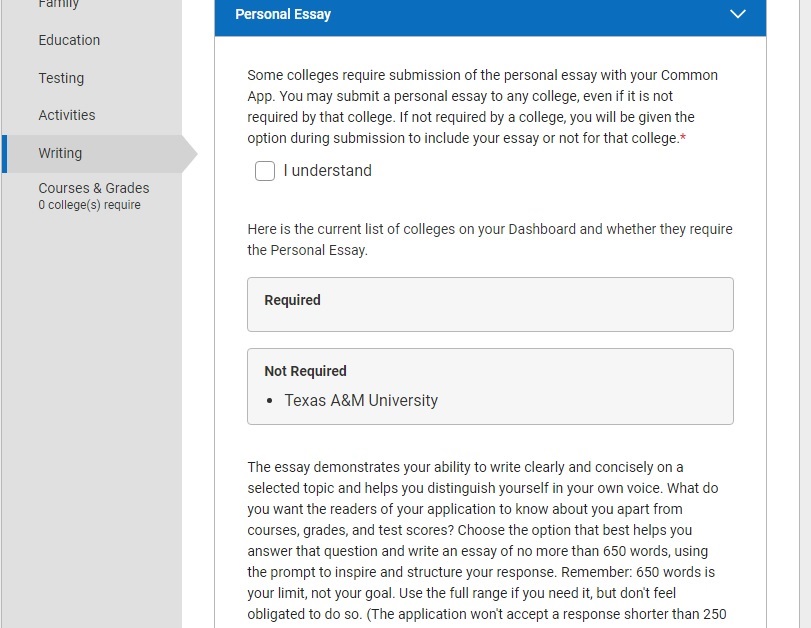Check the "I understand" checkbox

pyautogui.click(x=265, y=171)
